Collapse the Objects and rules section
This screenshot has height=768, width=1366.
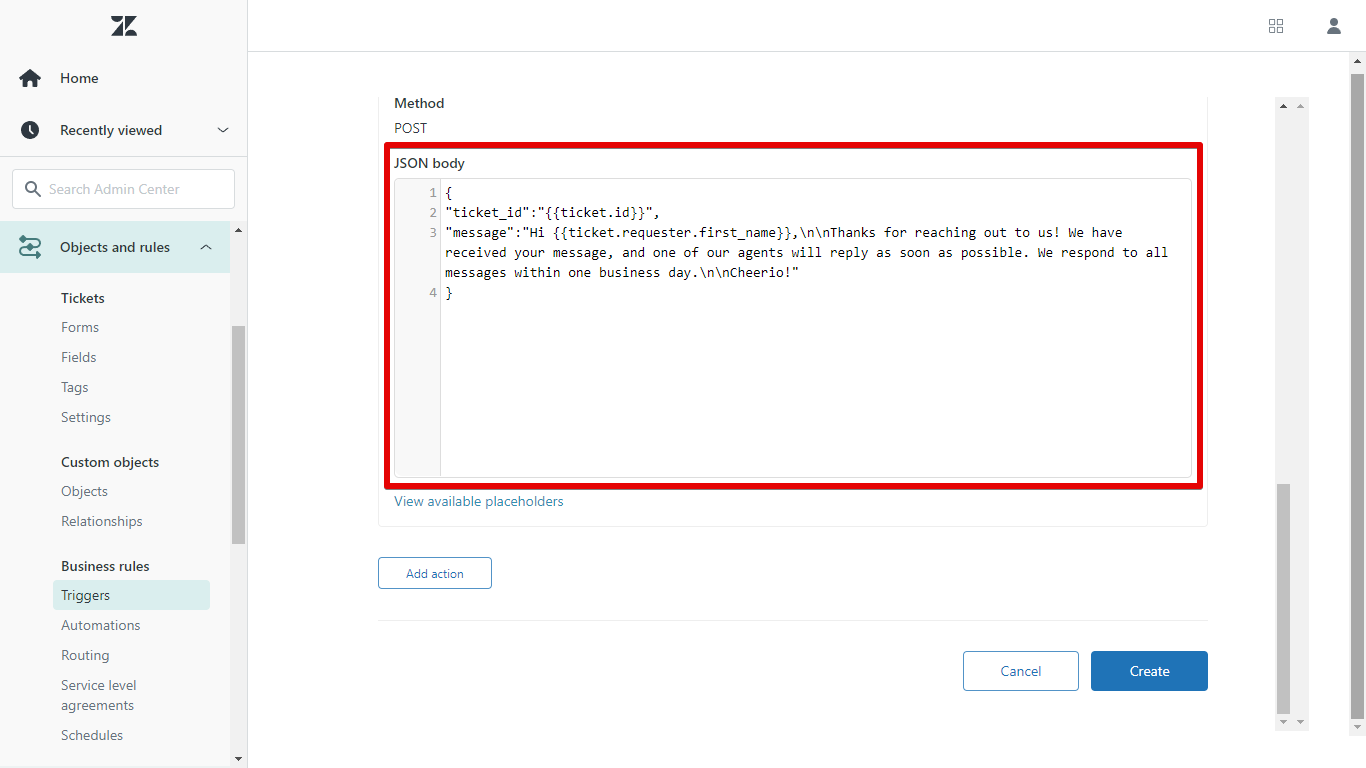click(206, 247)
